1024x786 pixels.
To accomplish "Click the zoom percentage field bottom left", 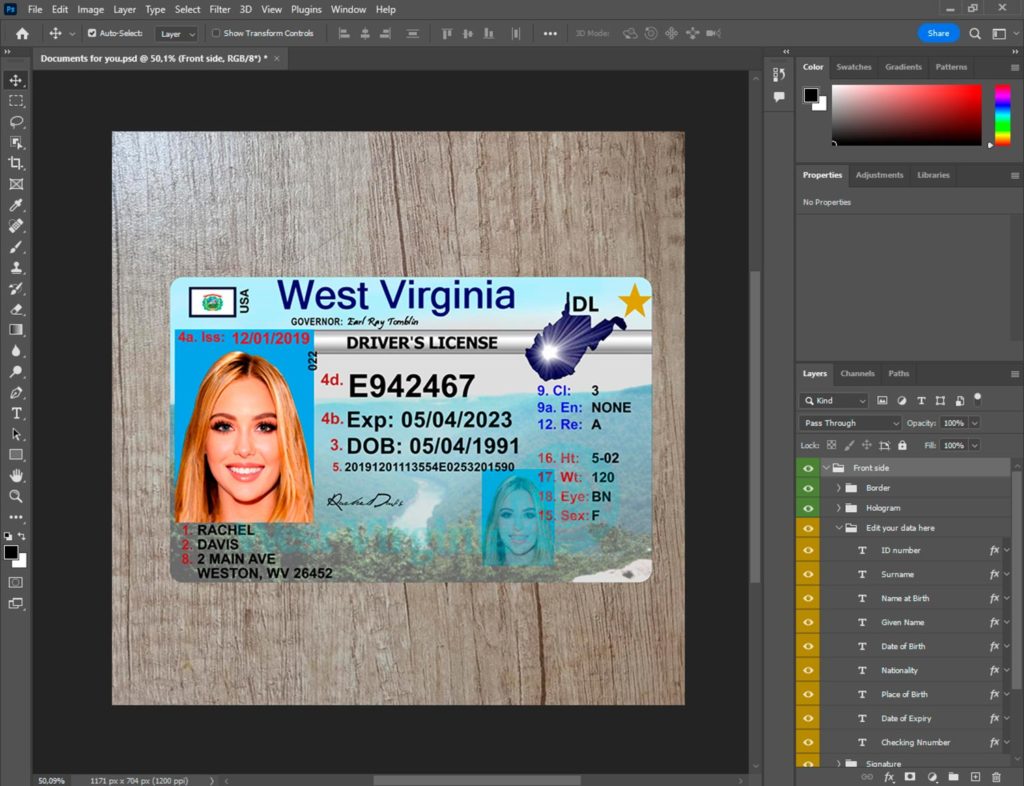I will (x=50, y=780).
